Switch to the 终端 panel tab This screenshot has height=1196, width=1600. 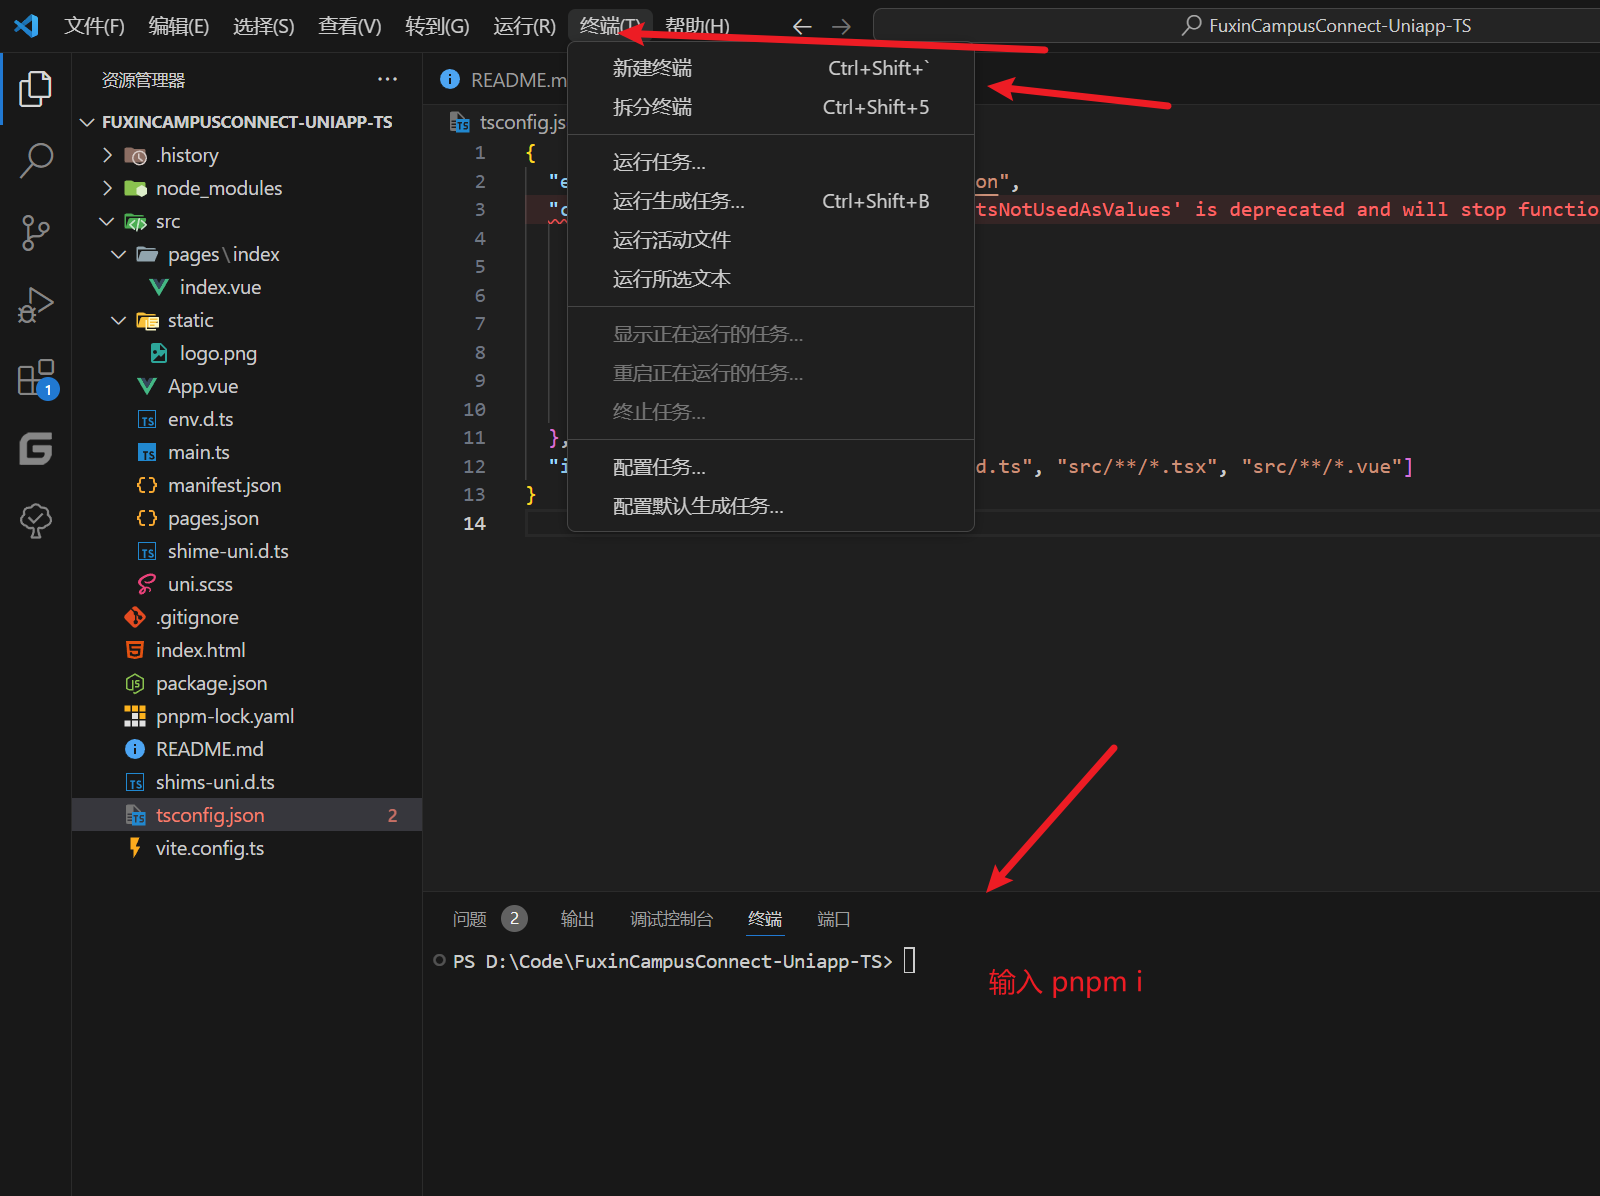click(765, 919)
